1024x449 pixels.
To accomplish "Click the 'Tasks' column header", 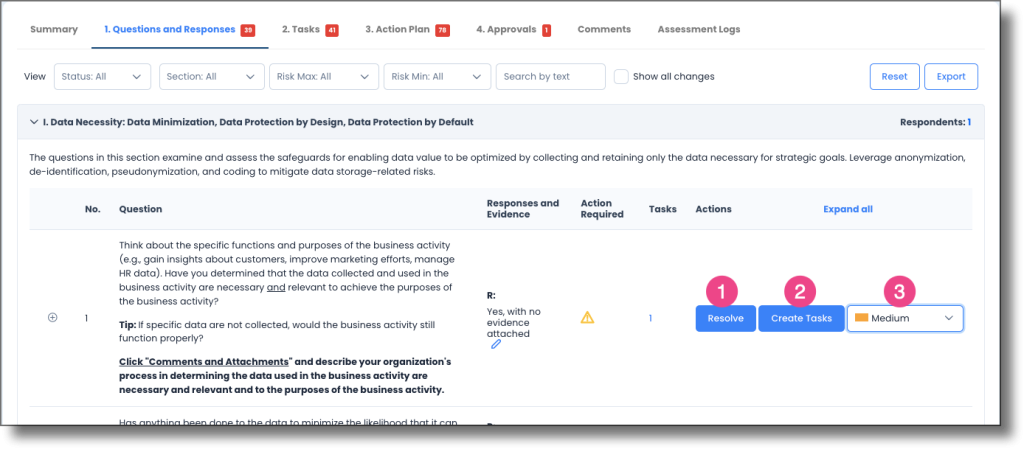I will [x=662, y=209].
